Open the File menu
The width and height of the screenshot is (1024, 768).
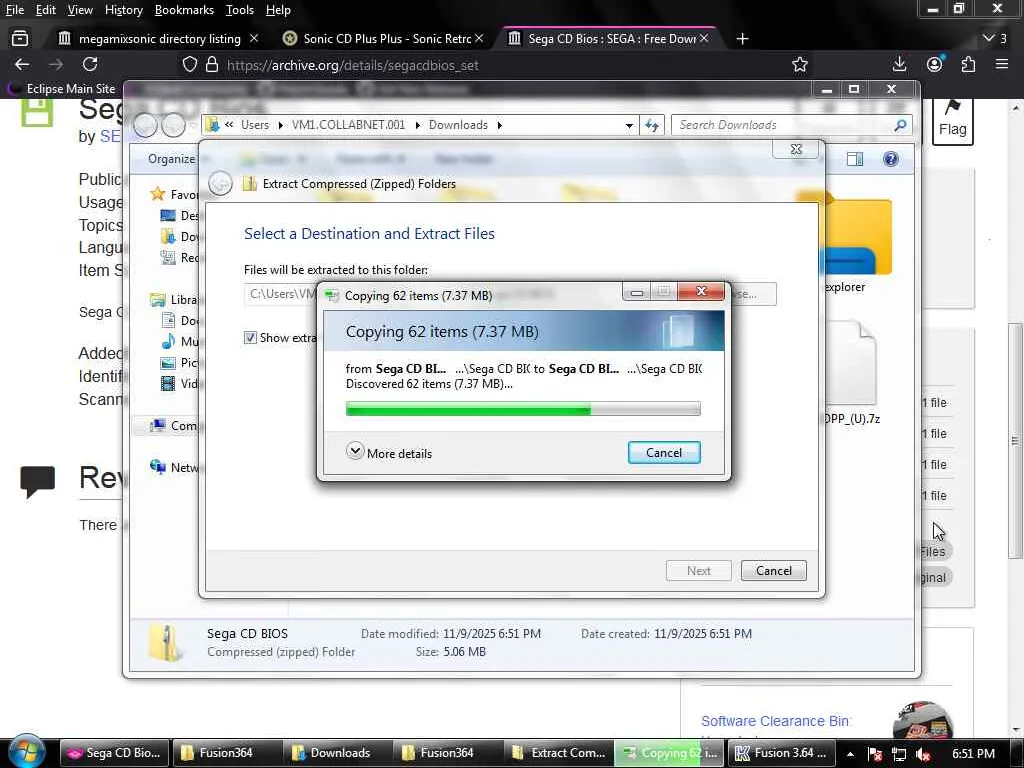[x=14, y=10]
